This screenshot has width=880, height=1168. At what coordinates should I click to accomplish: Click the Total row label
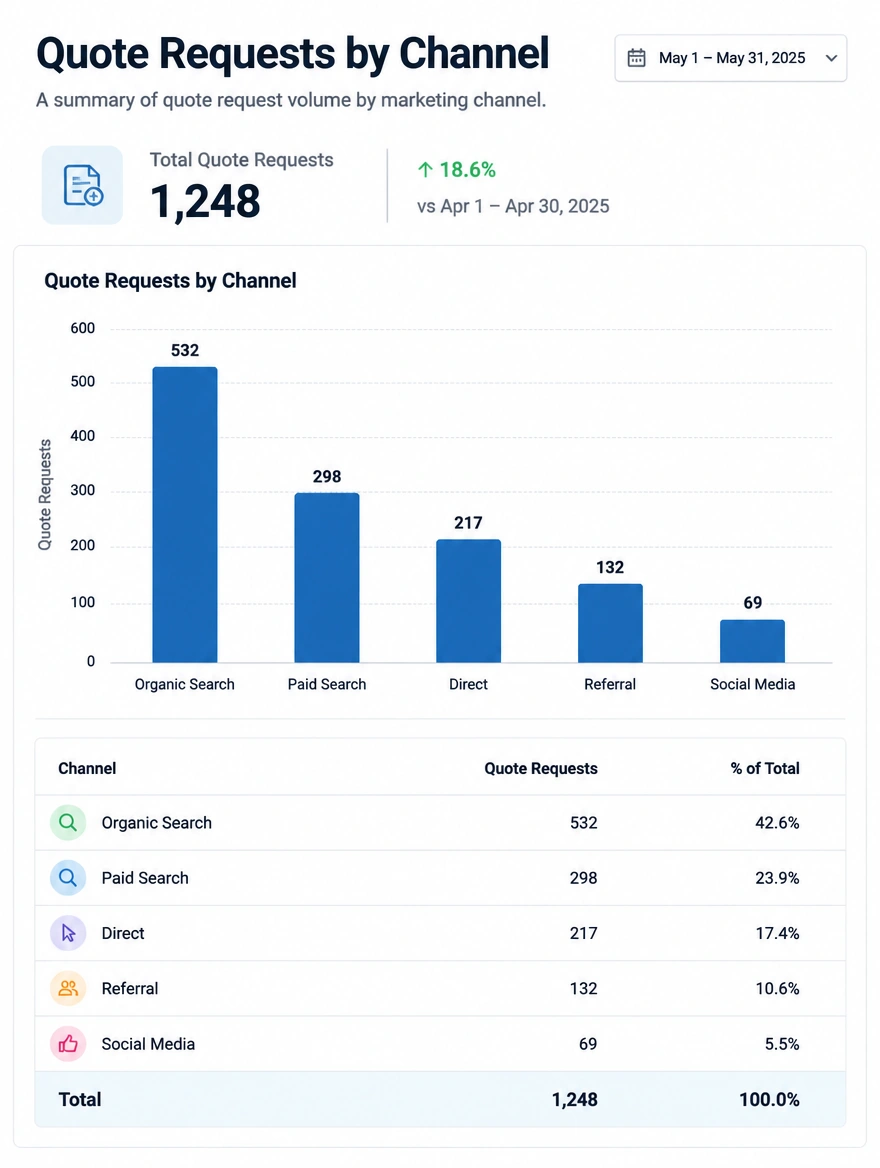[x=80, y=1099]
